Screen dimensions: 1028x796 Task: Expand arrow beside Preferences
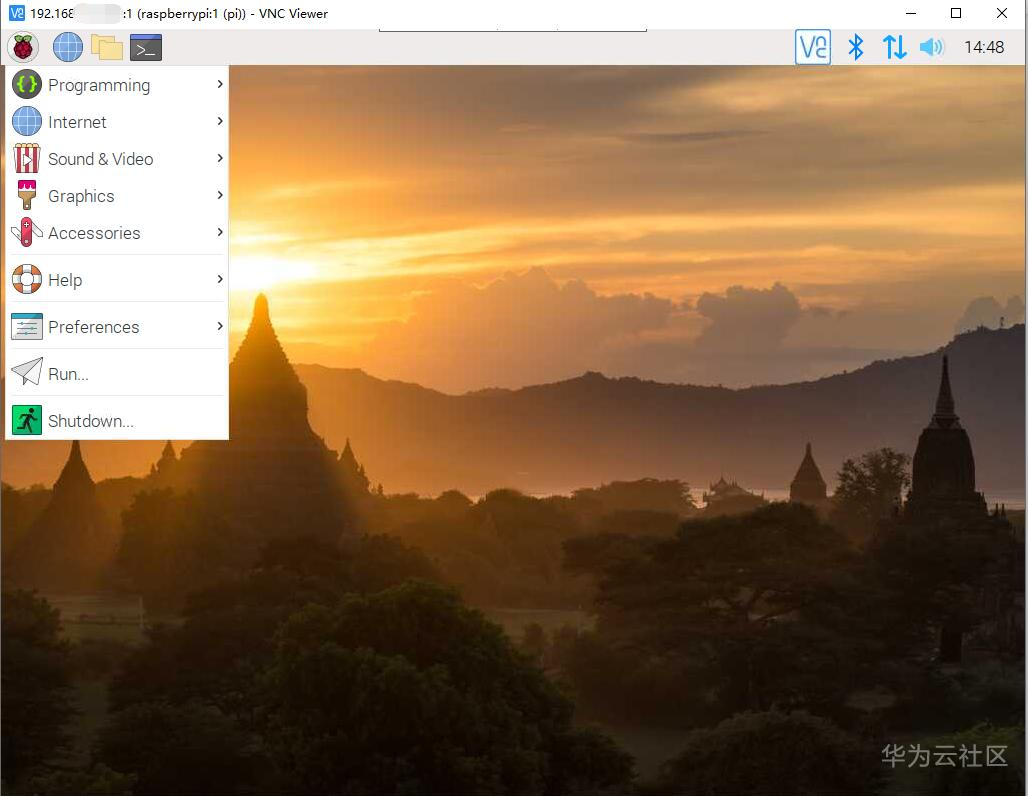pos(220,326)
